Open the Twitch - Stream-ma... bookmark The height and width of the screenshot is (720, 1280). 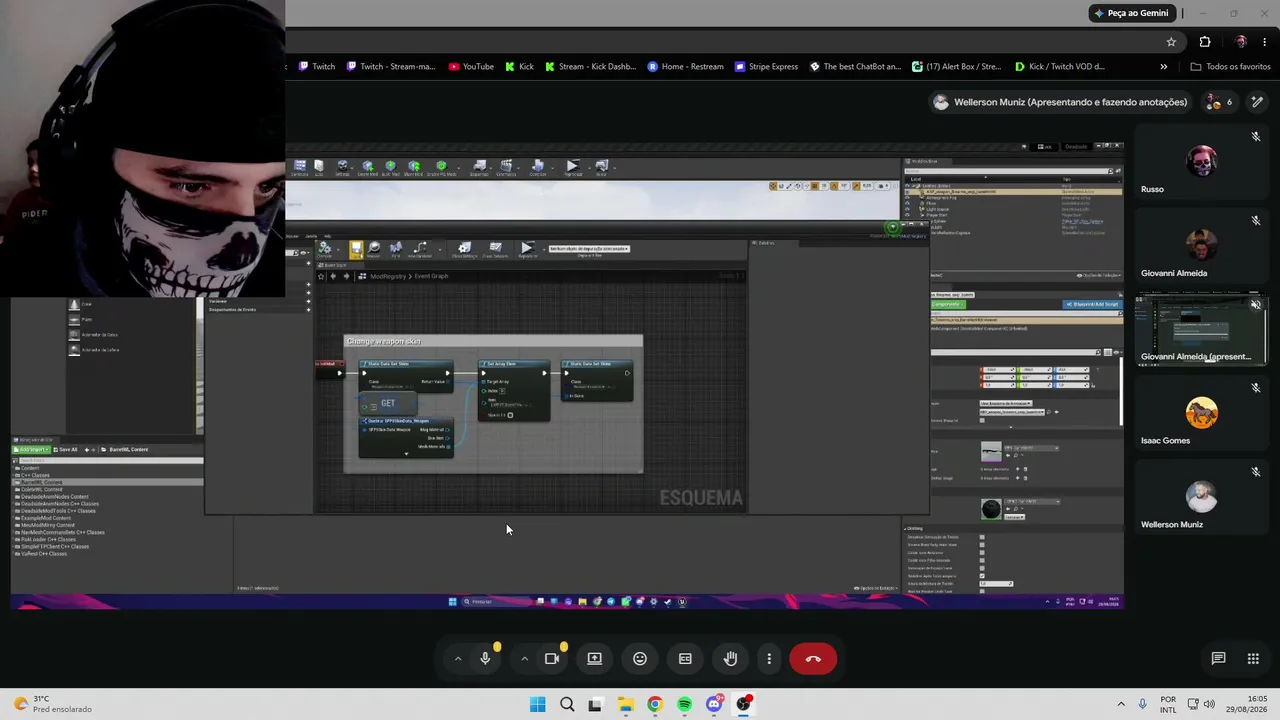point(391,67)
